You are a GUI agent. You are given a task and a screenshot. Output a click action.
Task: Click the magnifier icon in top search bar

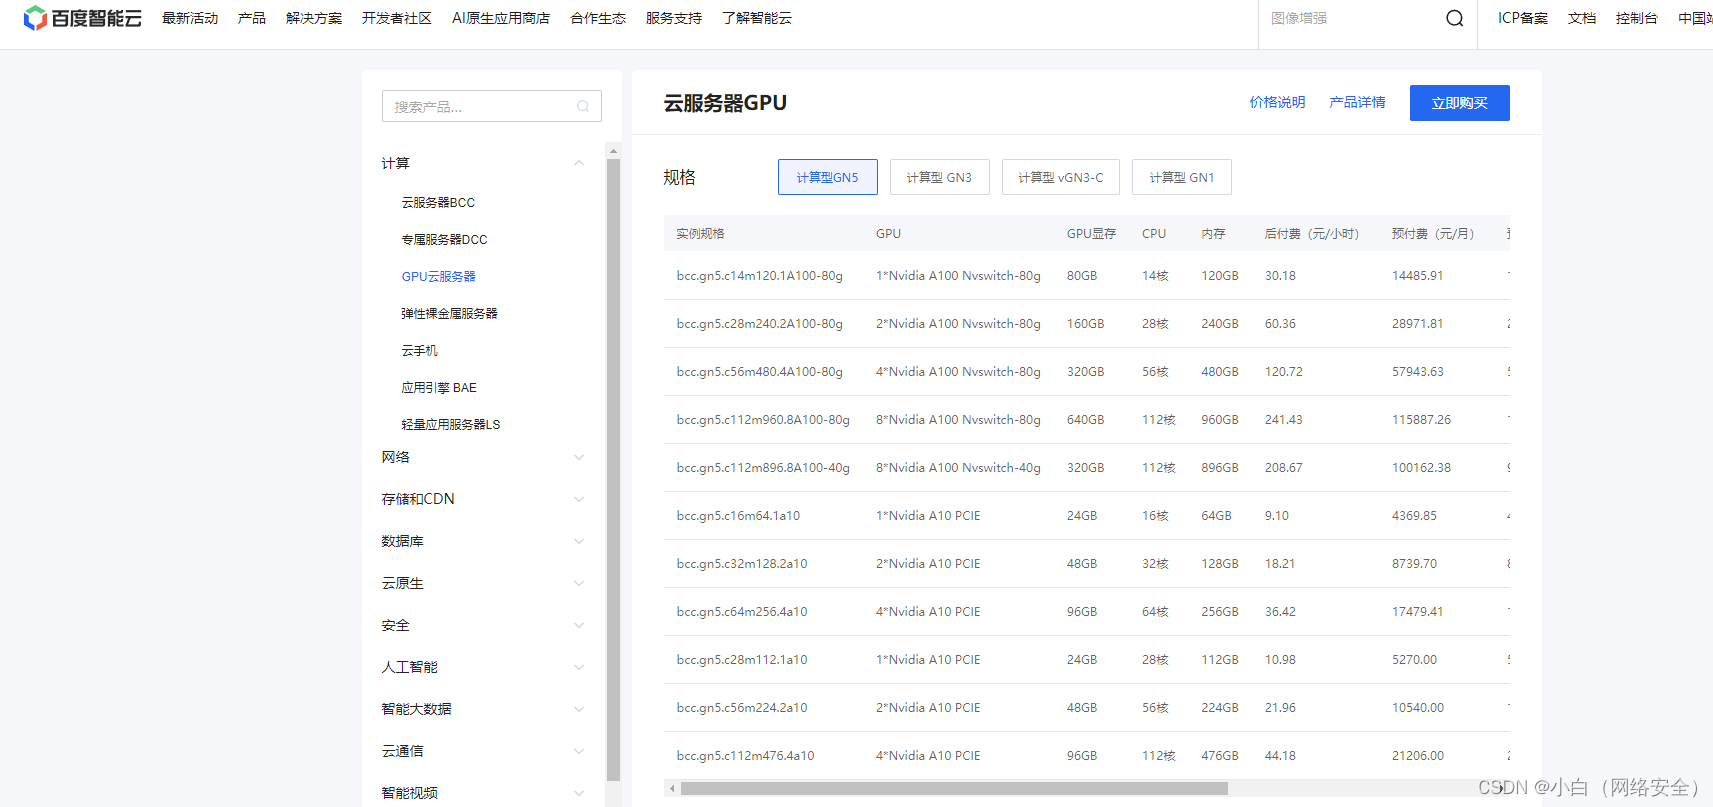(x=1454, y=18)
